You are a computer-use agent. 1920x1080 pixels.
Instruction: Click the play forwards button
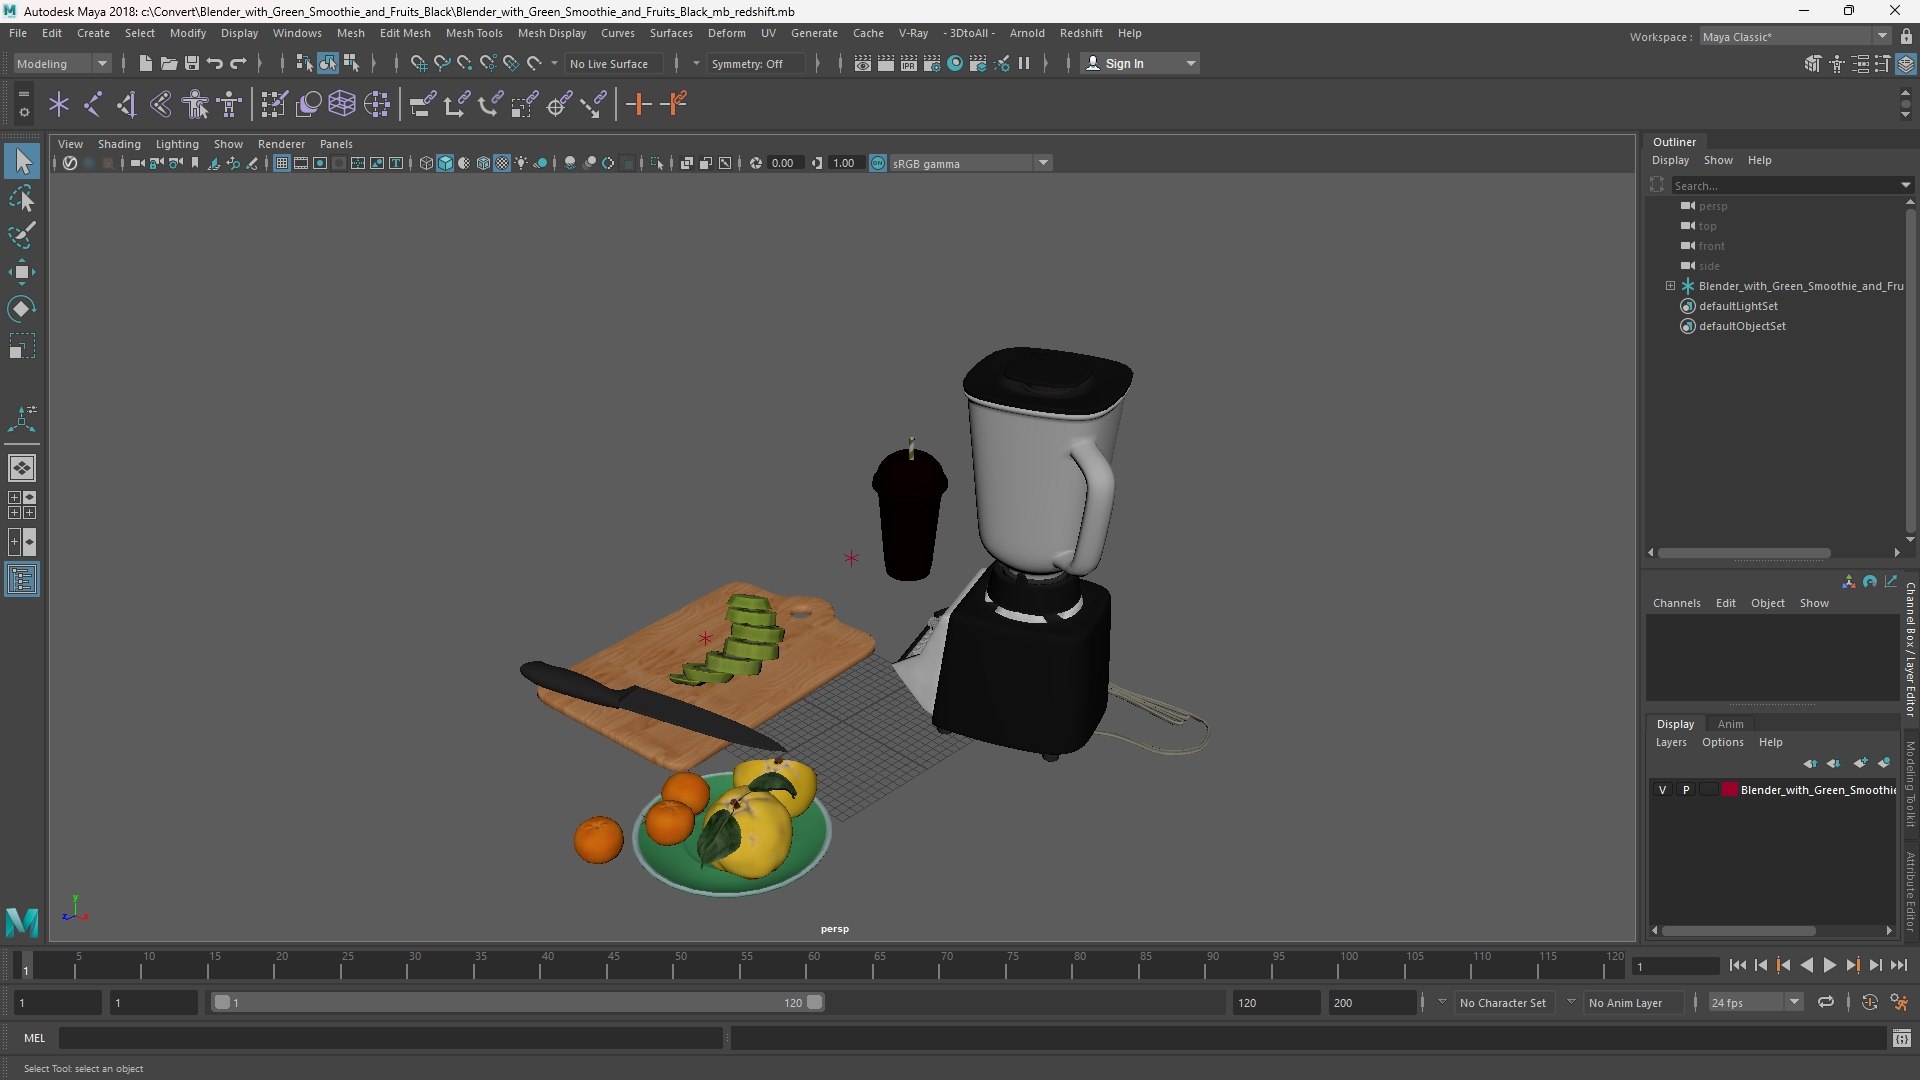tap(1829, 966)
